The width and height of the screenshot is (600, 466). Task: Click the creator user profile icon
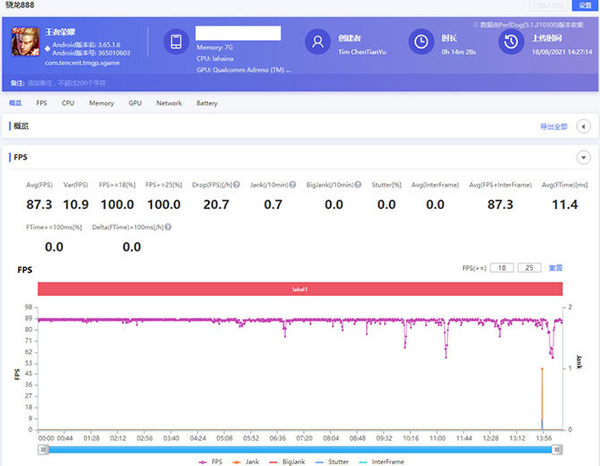click(317, 42)
